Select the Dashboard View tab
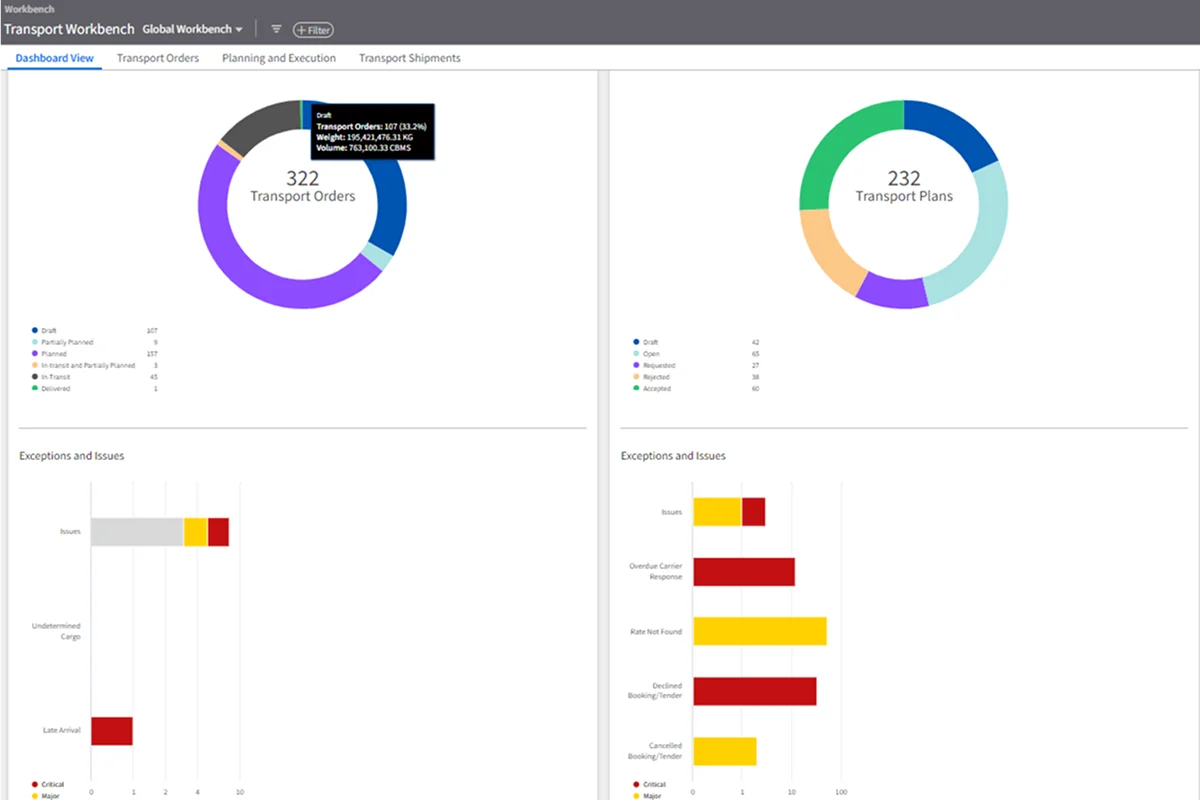Viewport: 1200px width, 800px height. point(55,58)
